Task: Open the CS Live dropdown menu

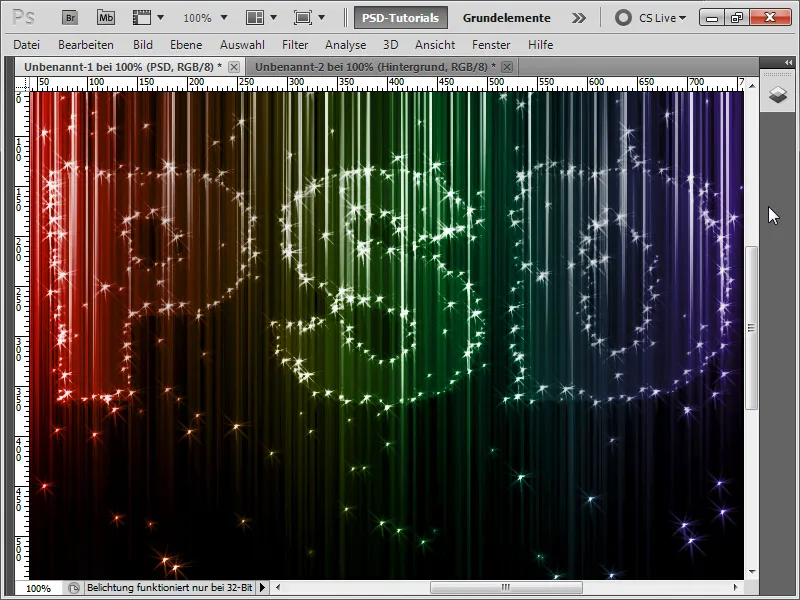Action: coord(663,18)
